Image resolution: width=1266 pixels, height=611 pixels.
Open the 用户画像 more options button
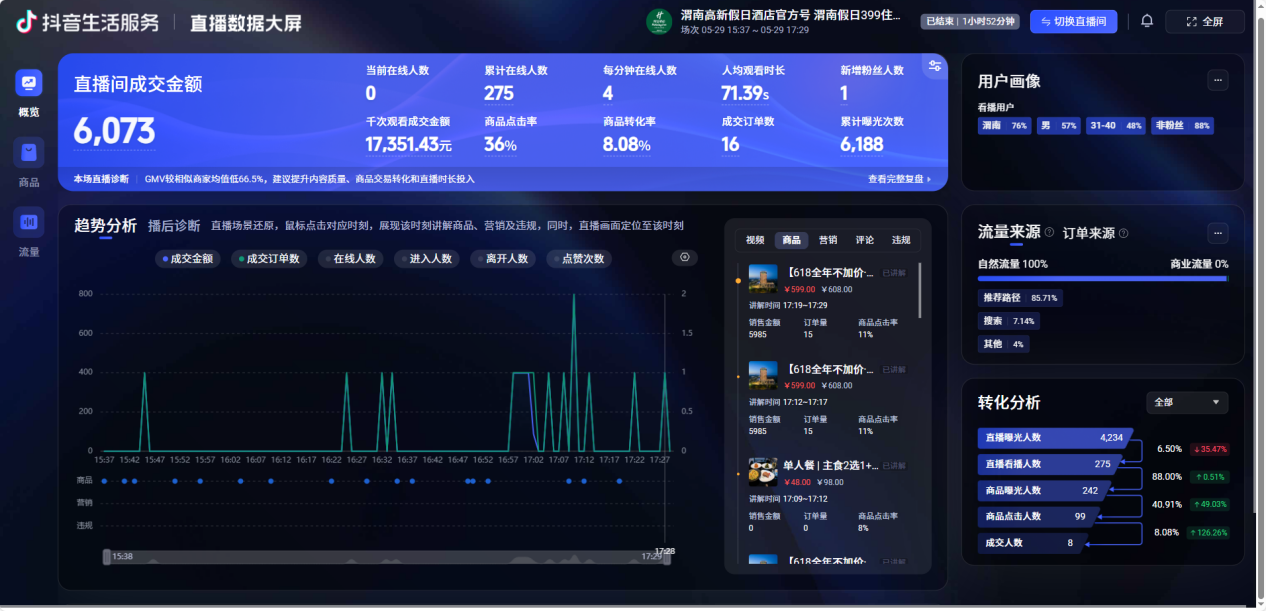(x=1217, y=80)
